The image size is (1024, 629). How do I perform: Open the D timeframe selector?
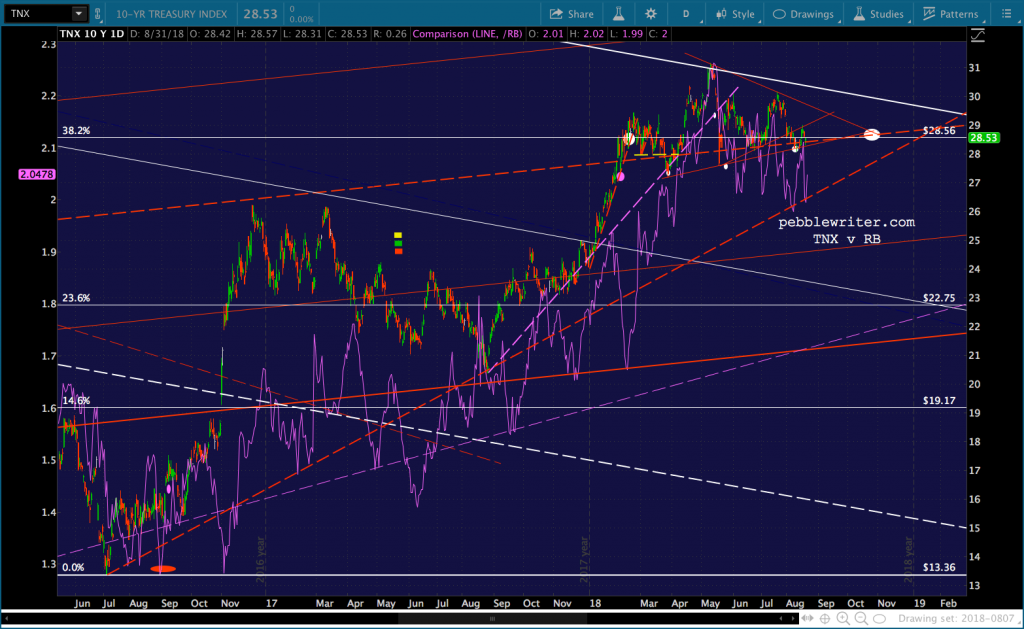tap(685, 14)
